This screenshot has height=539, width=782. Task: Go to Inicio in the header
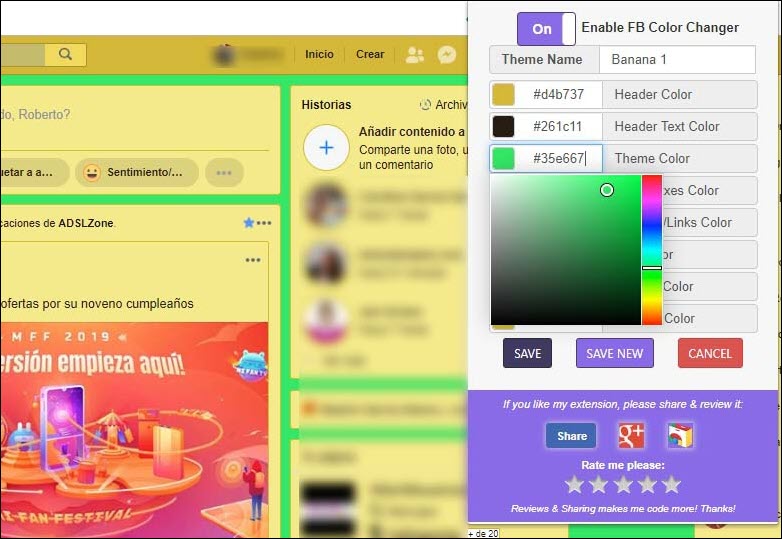tap(319, 54)
